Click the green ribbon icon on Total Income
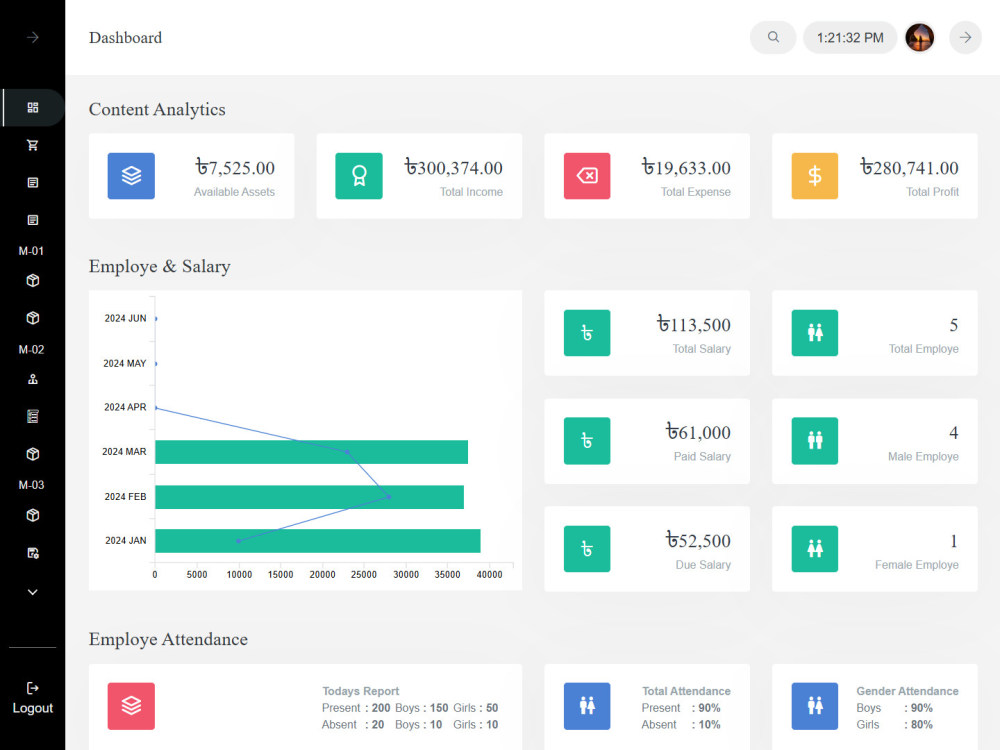 (x=359, y=176)
